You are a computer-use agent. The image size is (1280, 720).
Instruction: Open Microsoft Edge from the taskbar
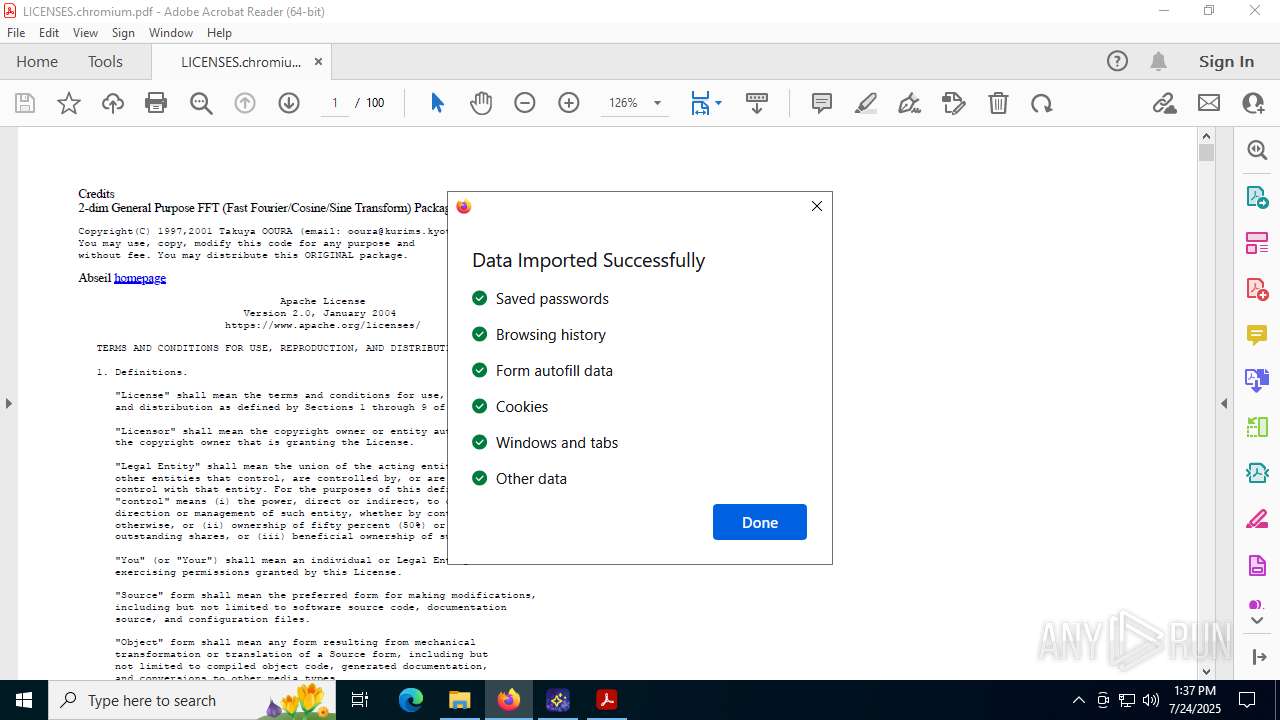411,700
